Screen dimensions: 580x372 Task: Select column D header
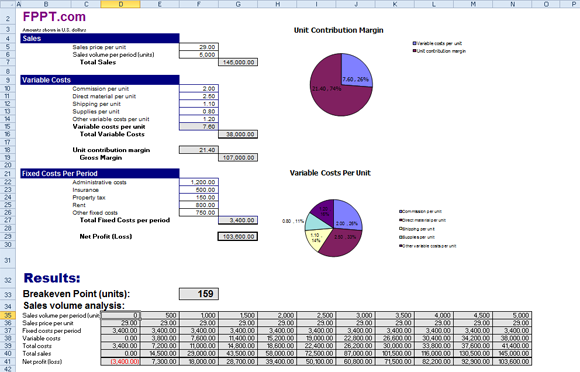(x=120, y=4)
